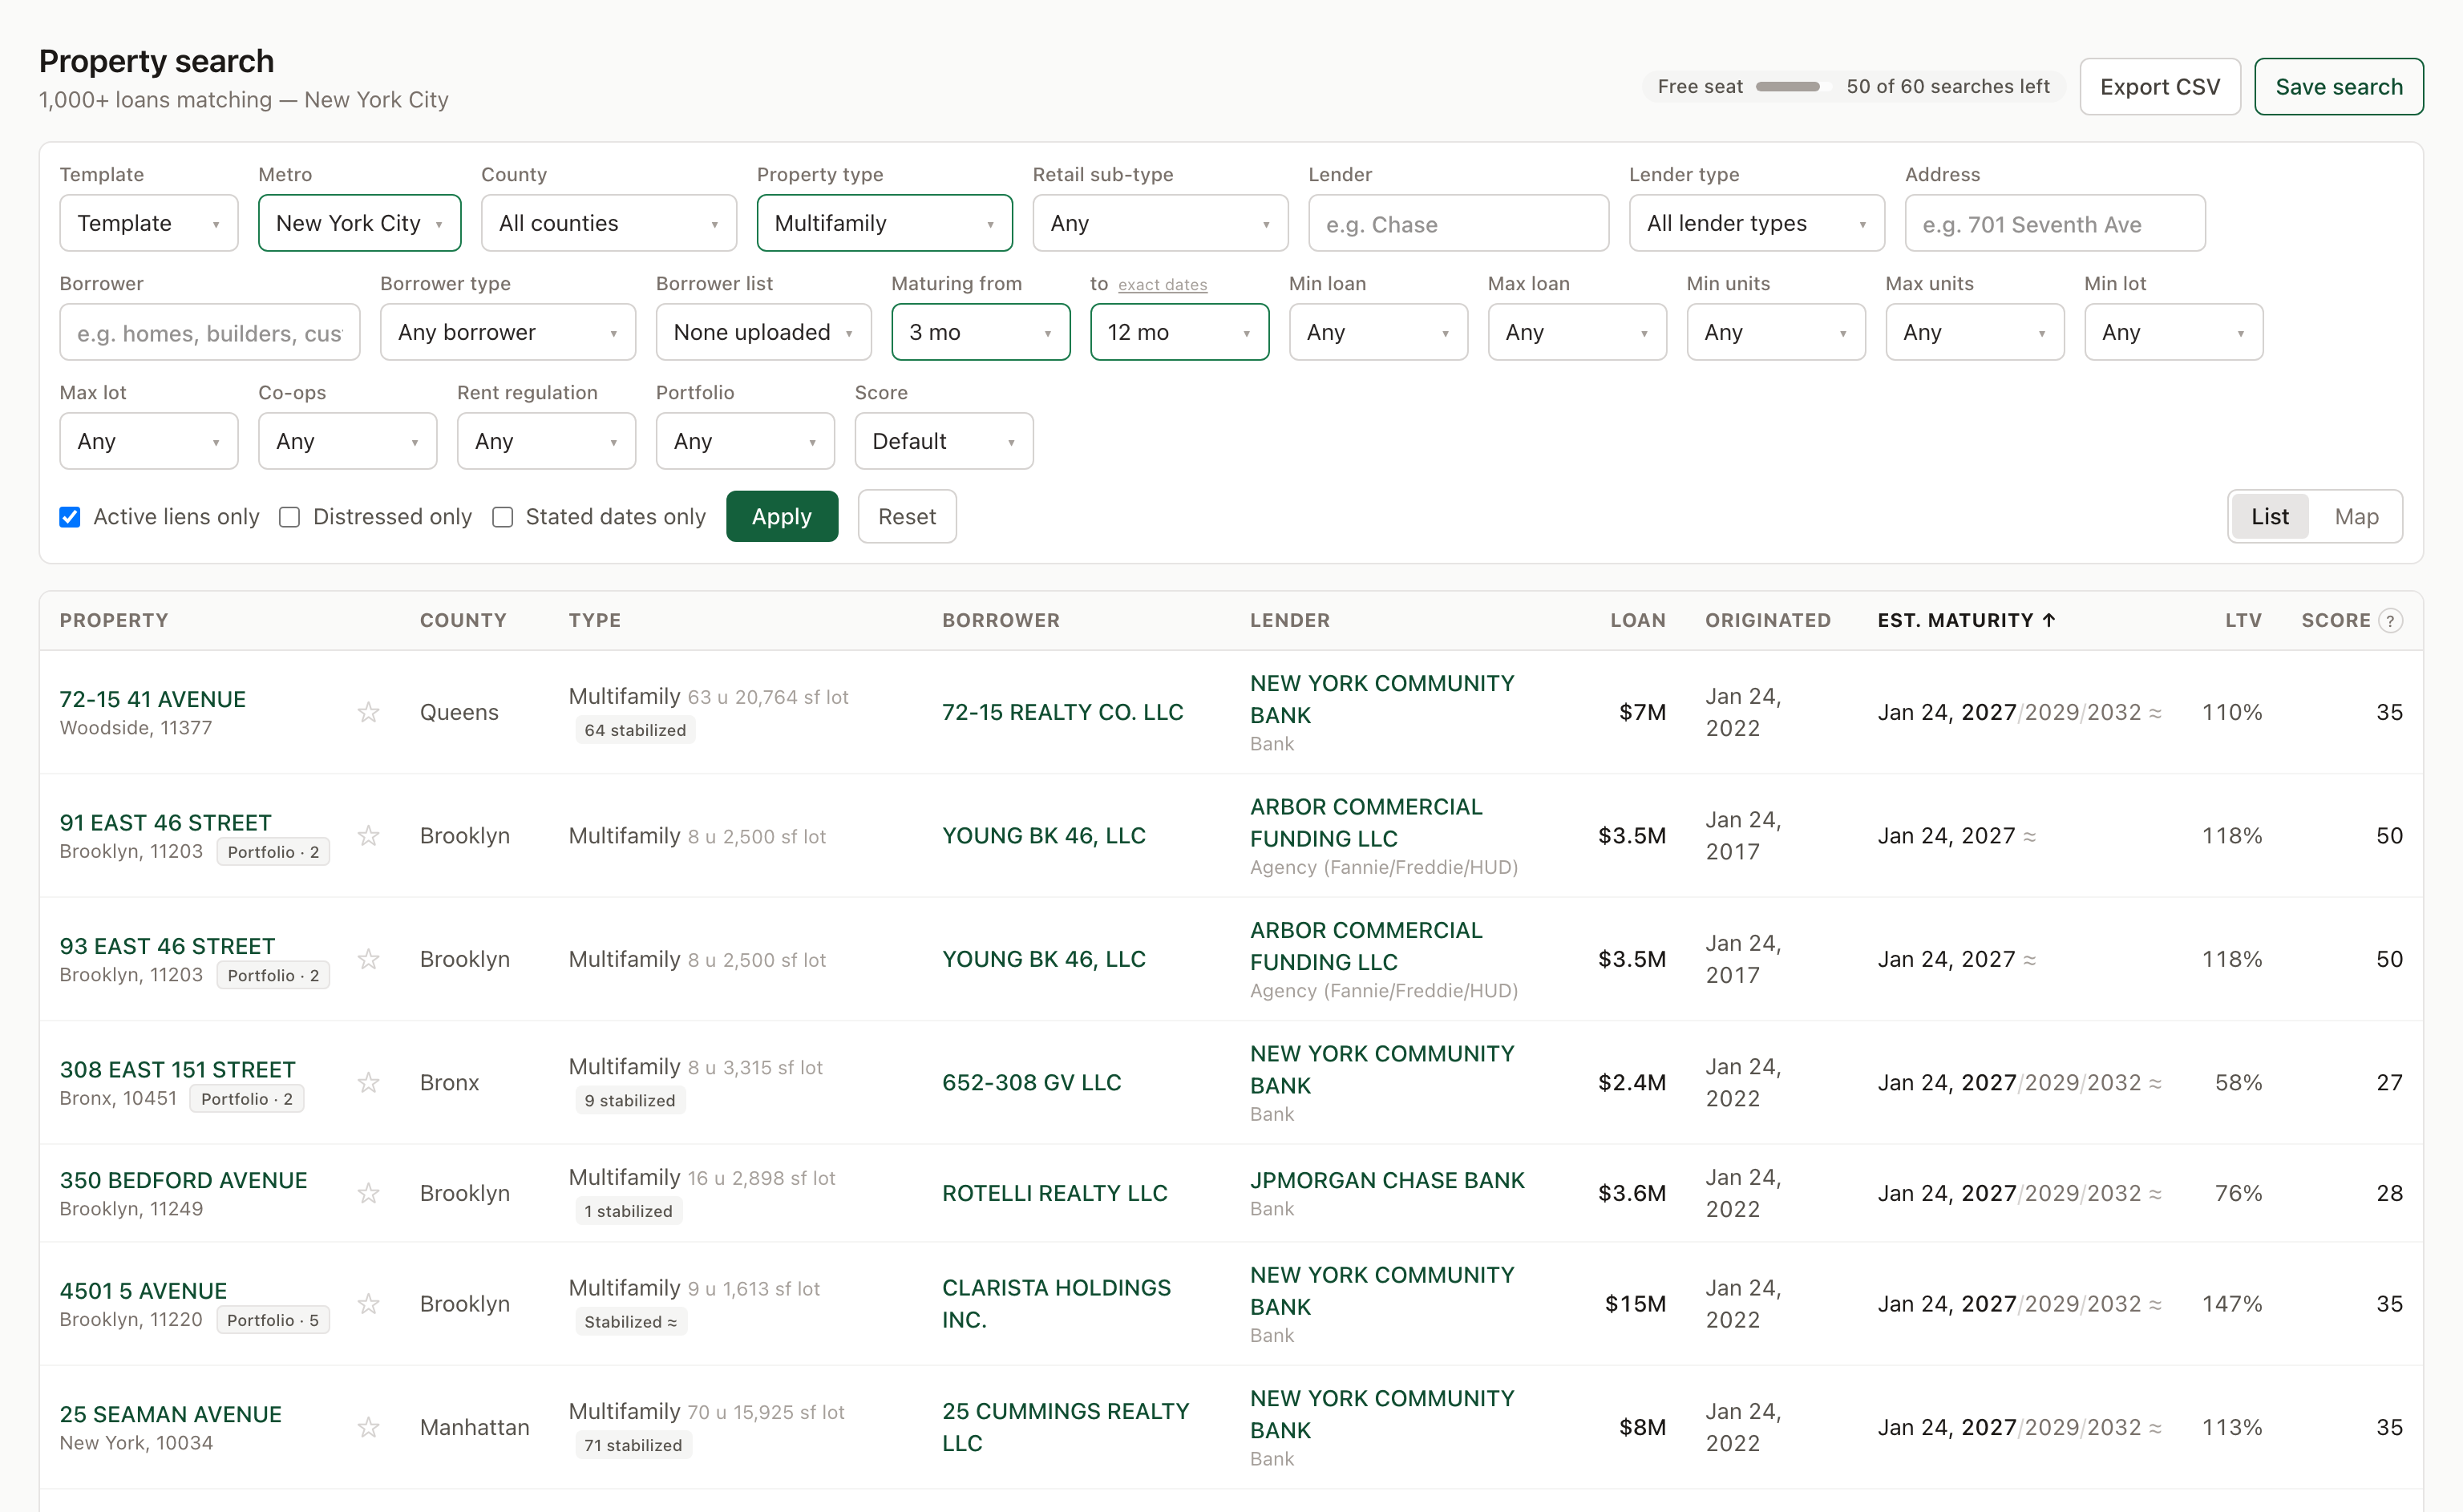Open lender JPMORGAN CHASE BANK

coord(1387,1180)
